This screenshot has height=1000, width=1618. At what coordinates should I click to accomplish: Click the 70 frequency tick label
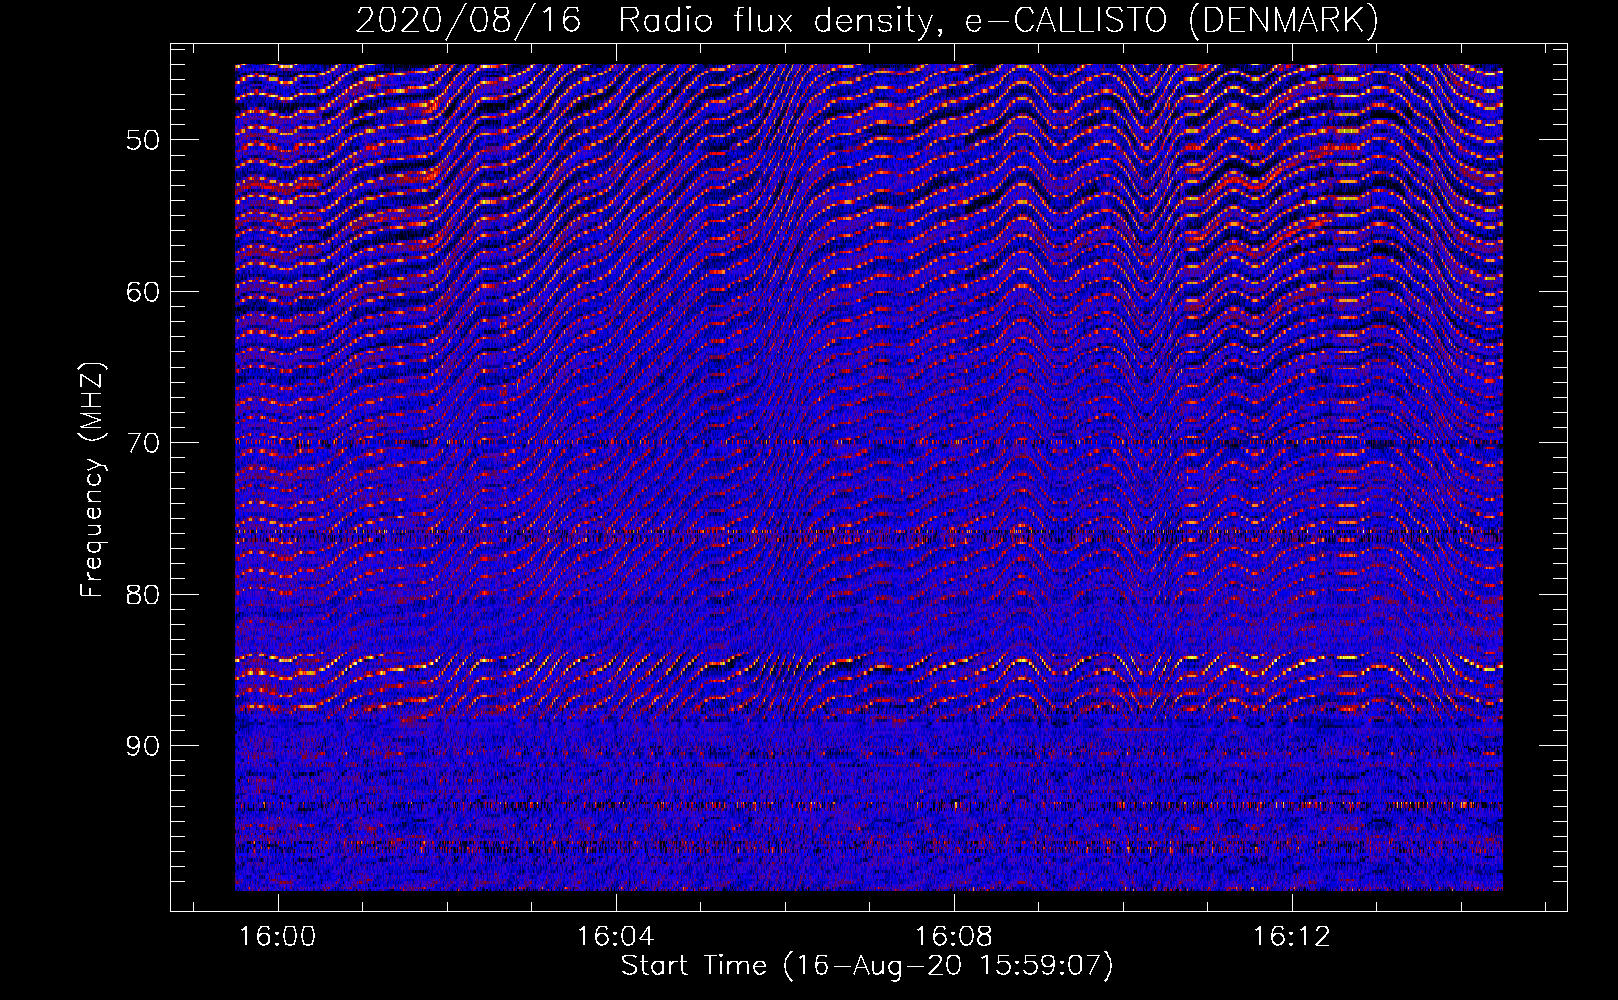coord(142,443)
